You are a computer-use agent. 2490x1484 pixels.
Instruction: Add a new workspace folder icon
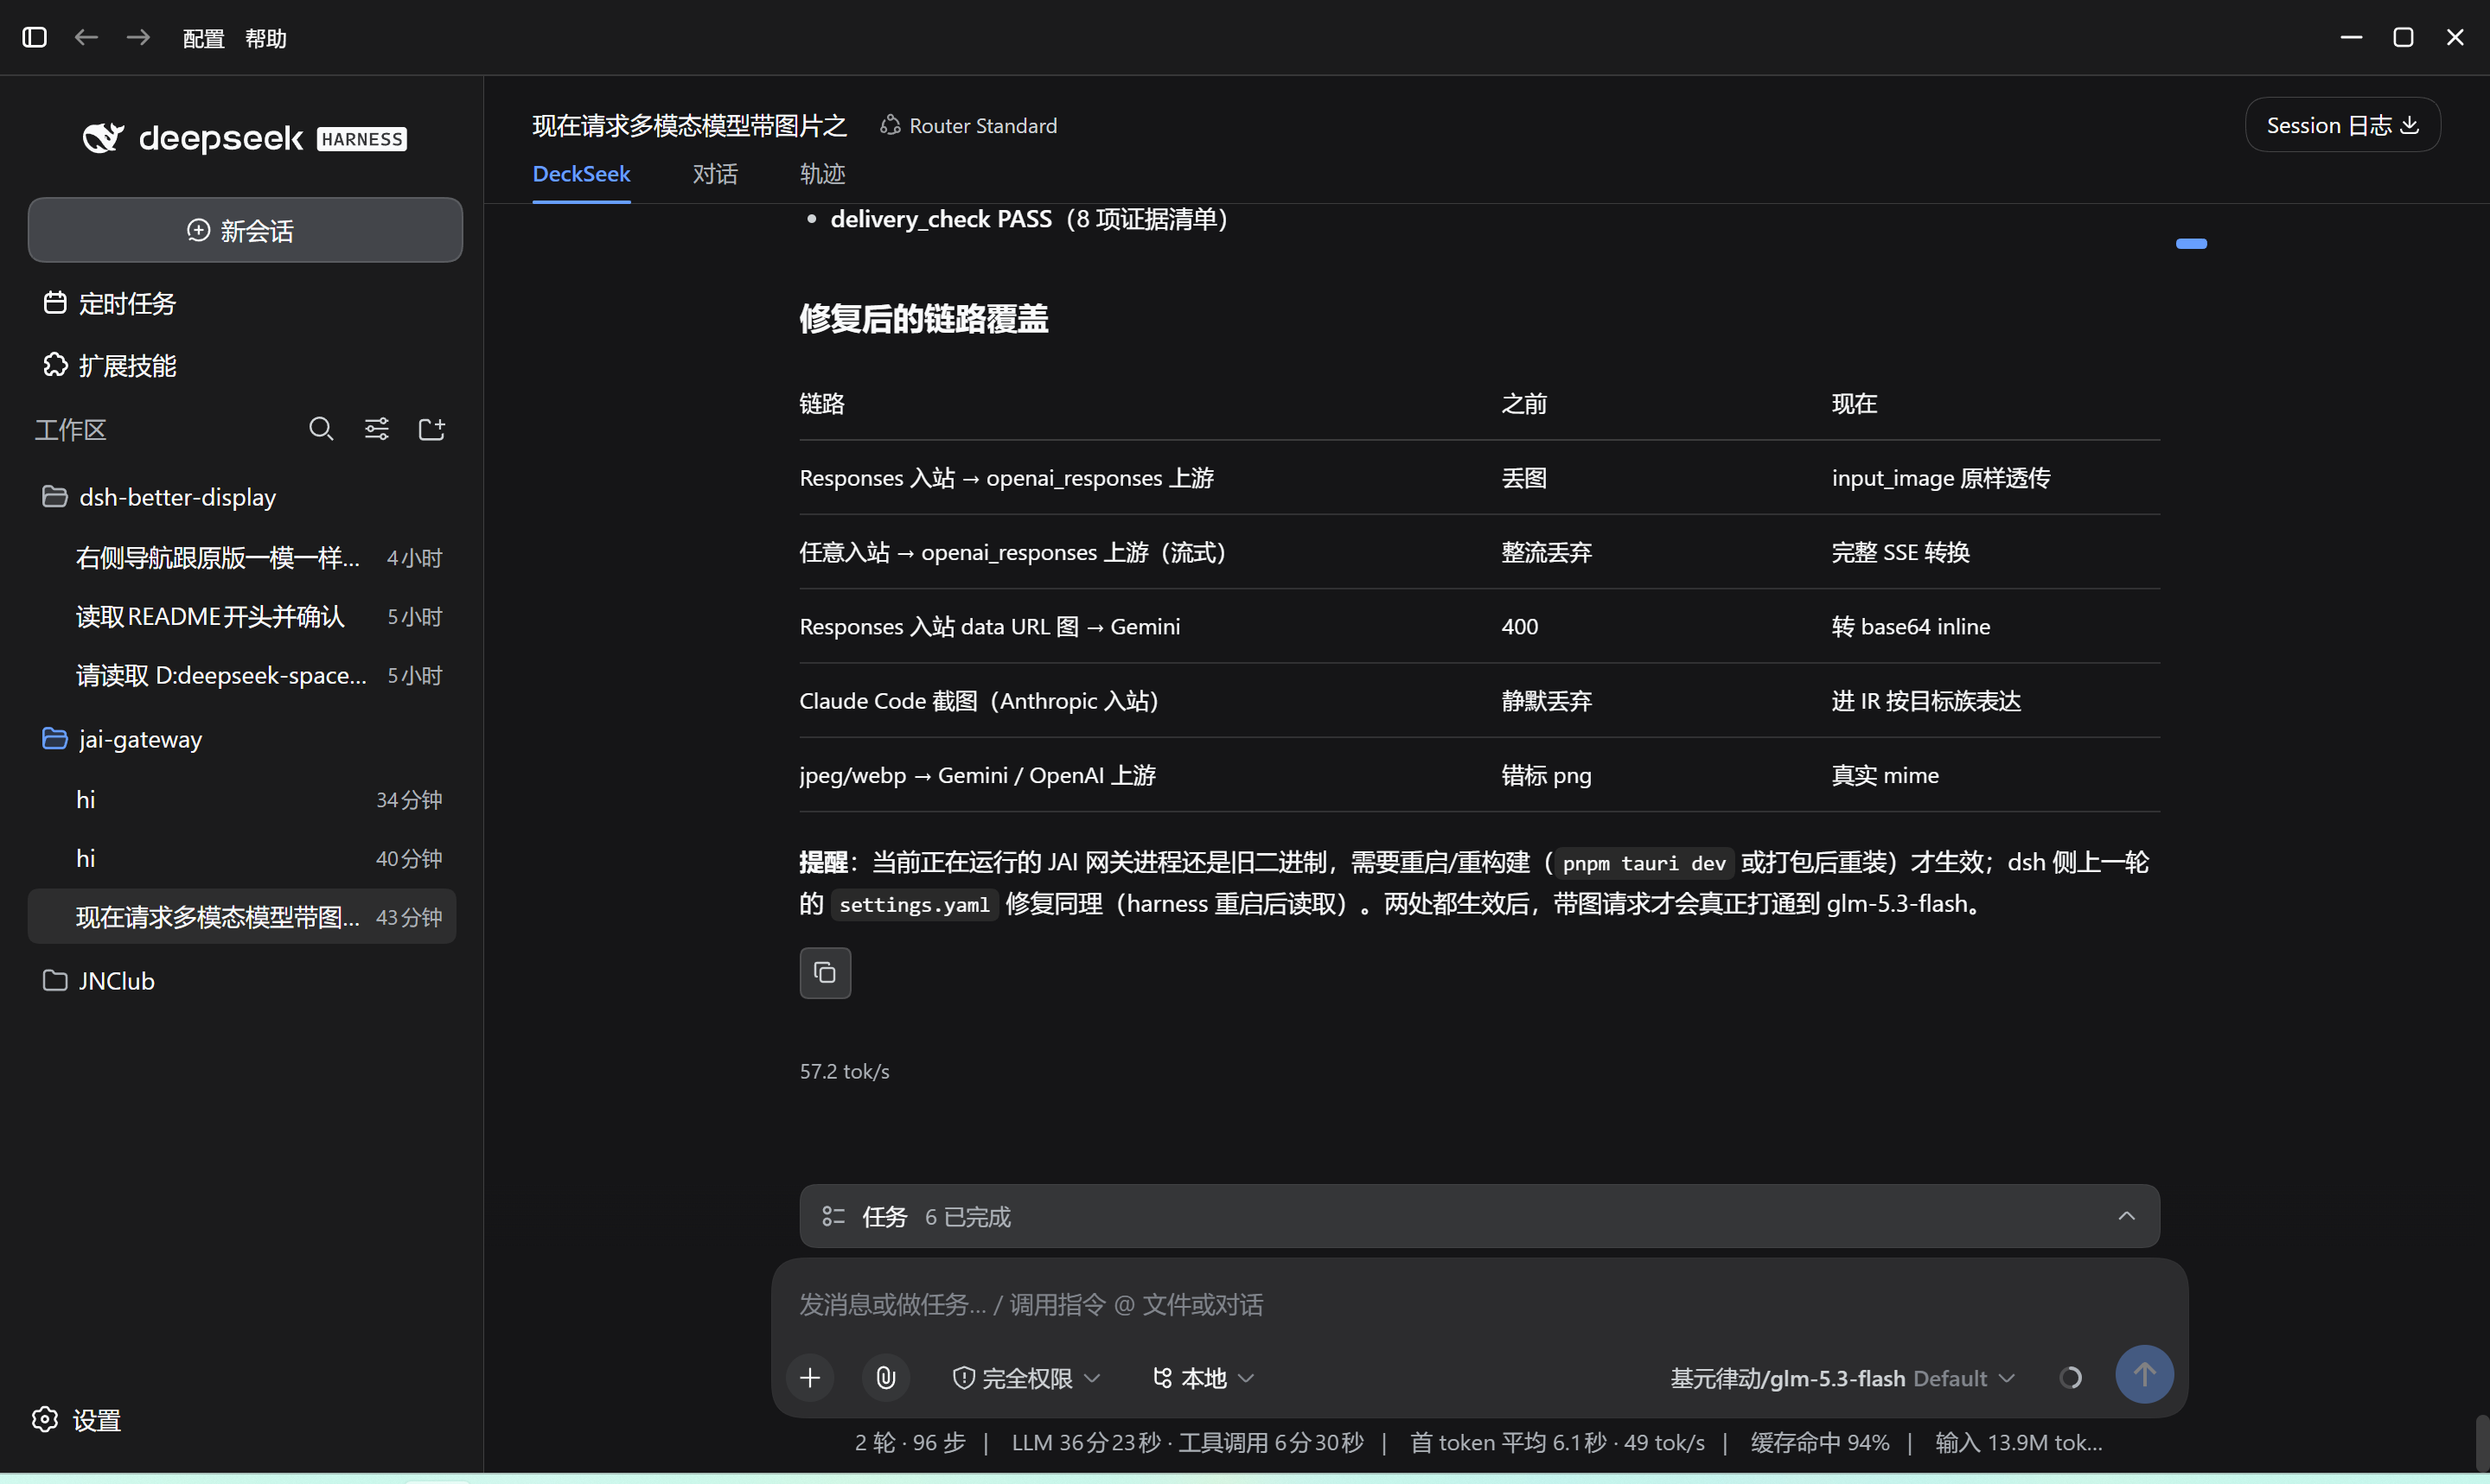(432, 429)
